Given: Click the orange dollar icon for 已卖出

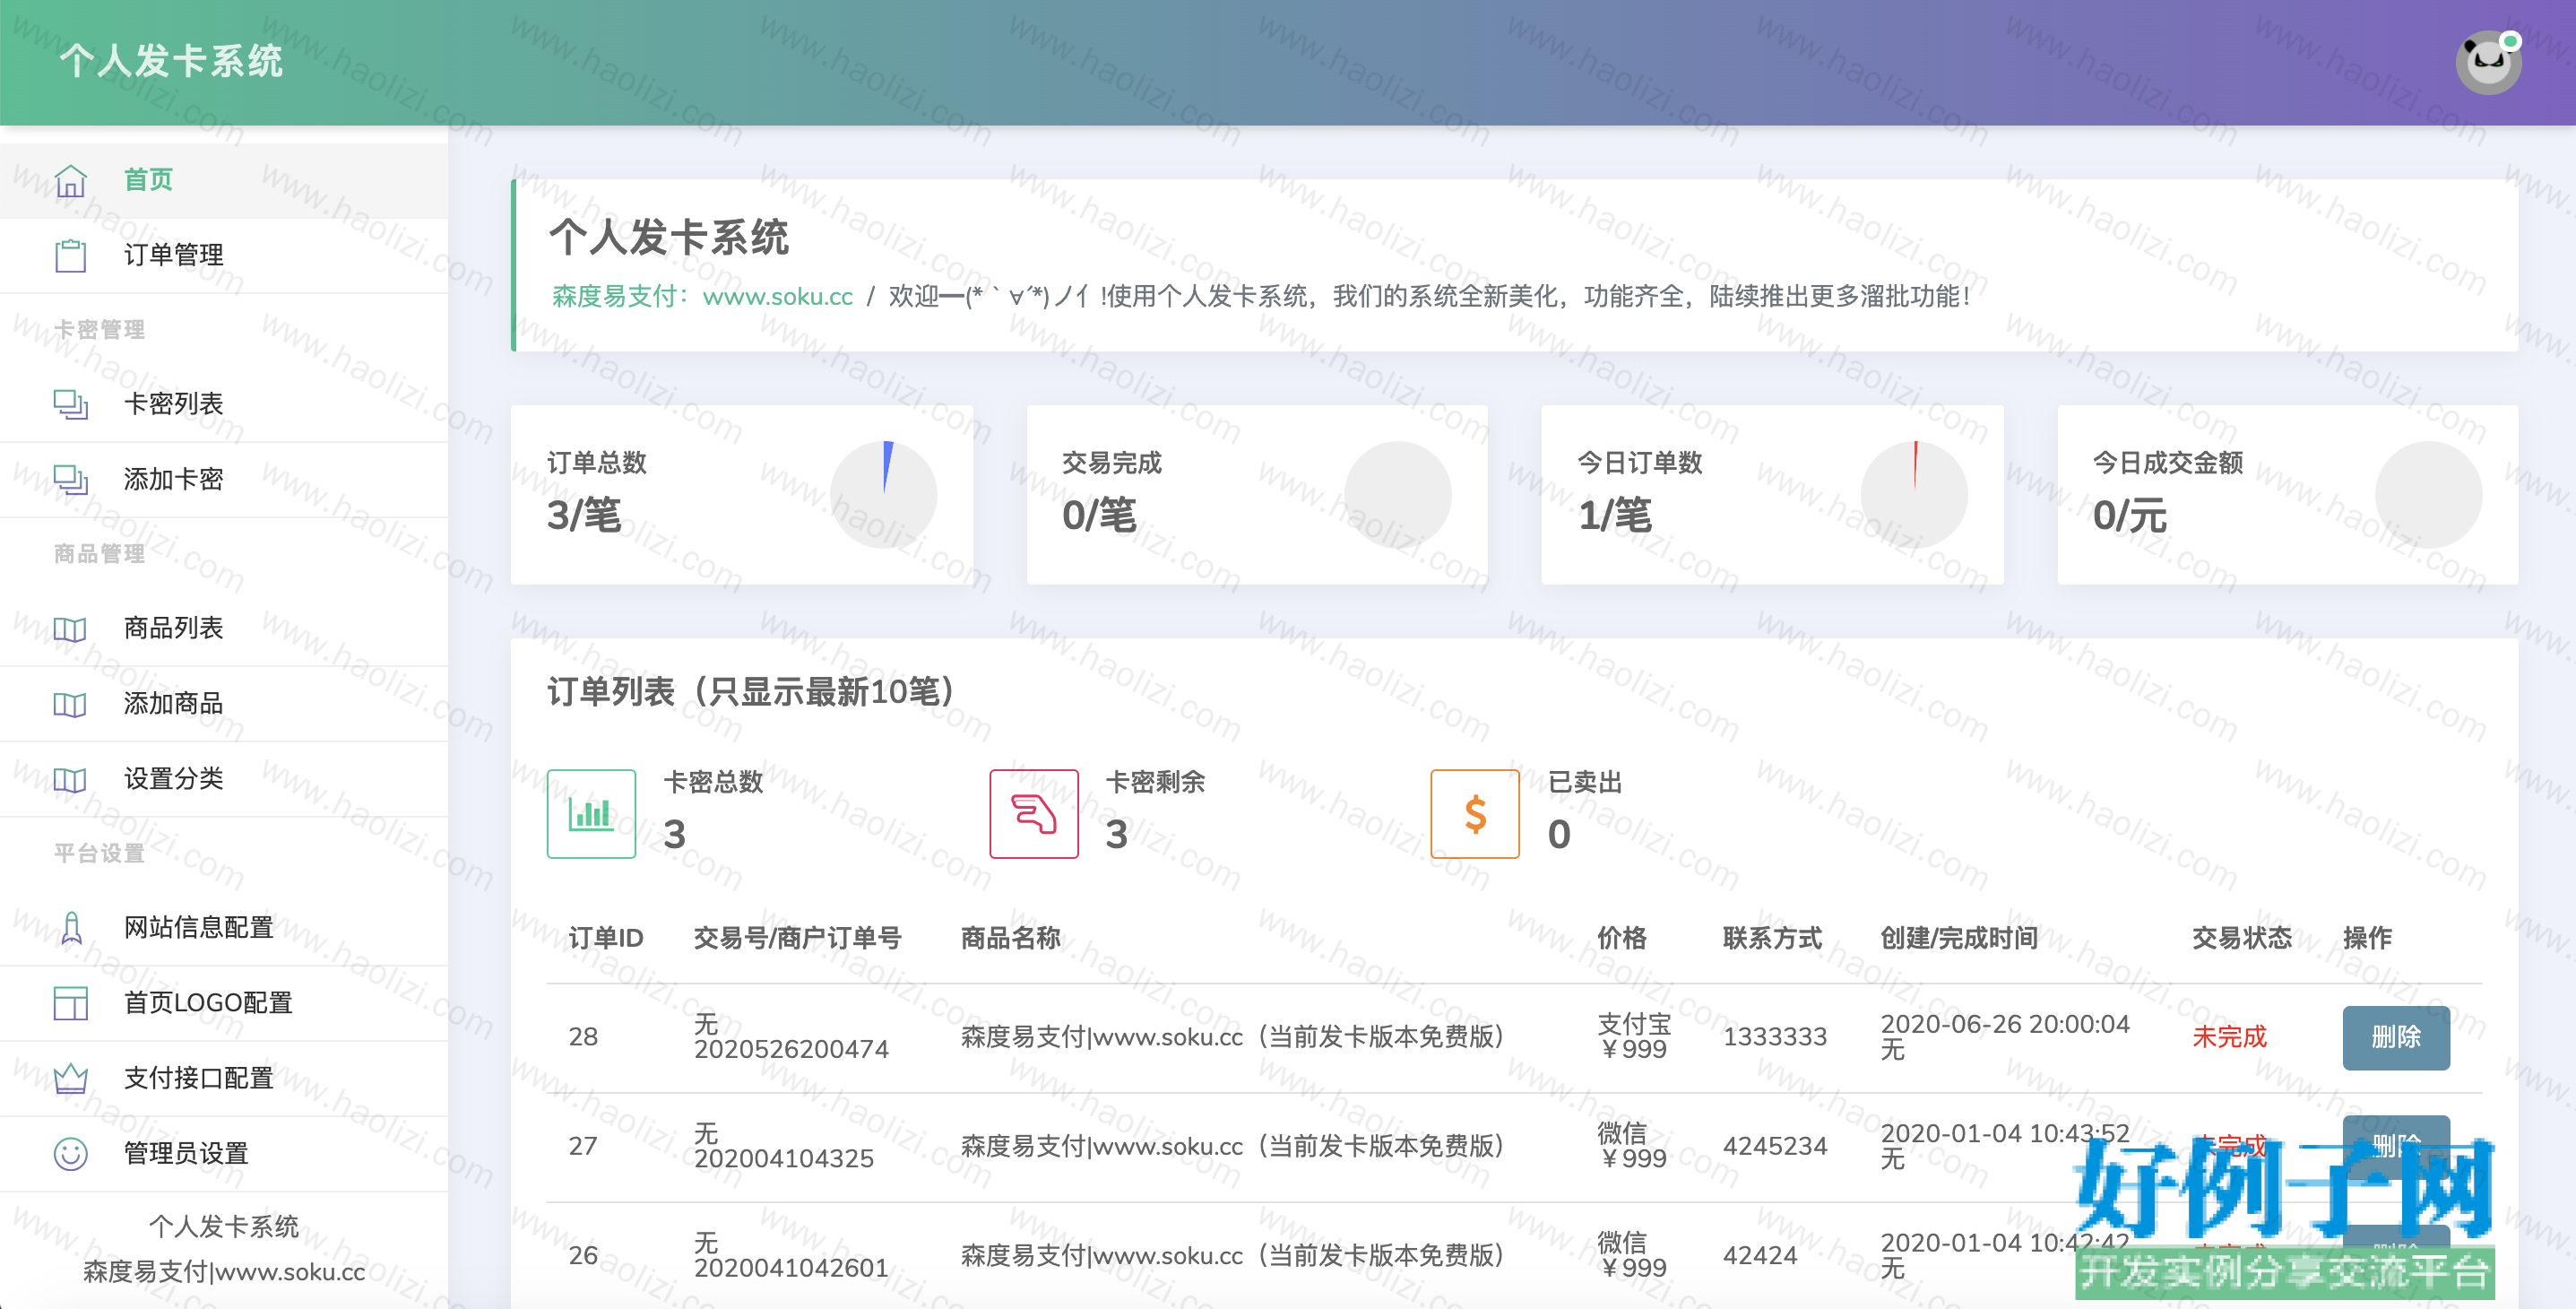Looking at the screenshot, I should coord(1475,813).
